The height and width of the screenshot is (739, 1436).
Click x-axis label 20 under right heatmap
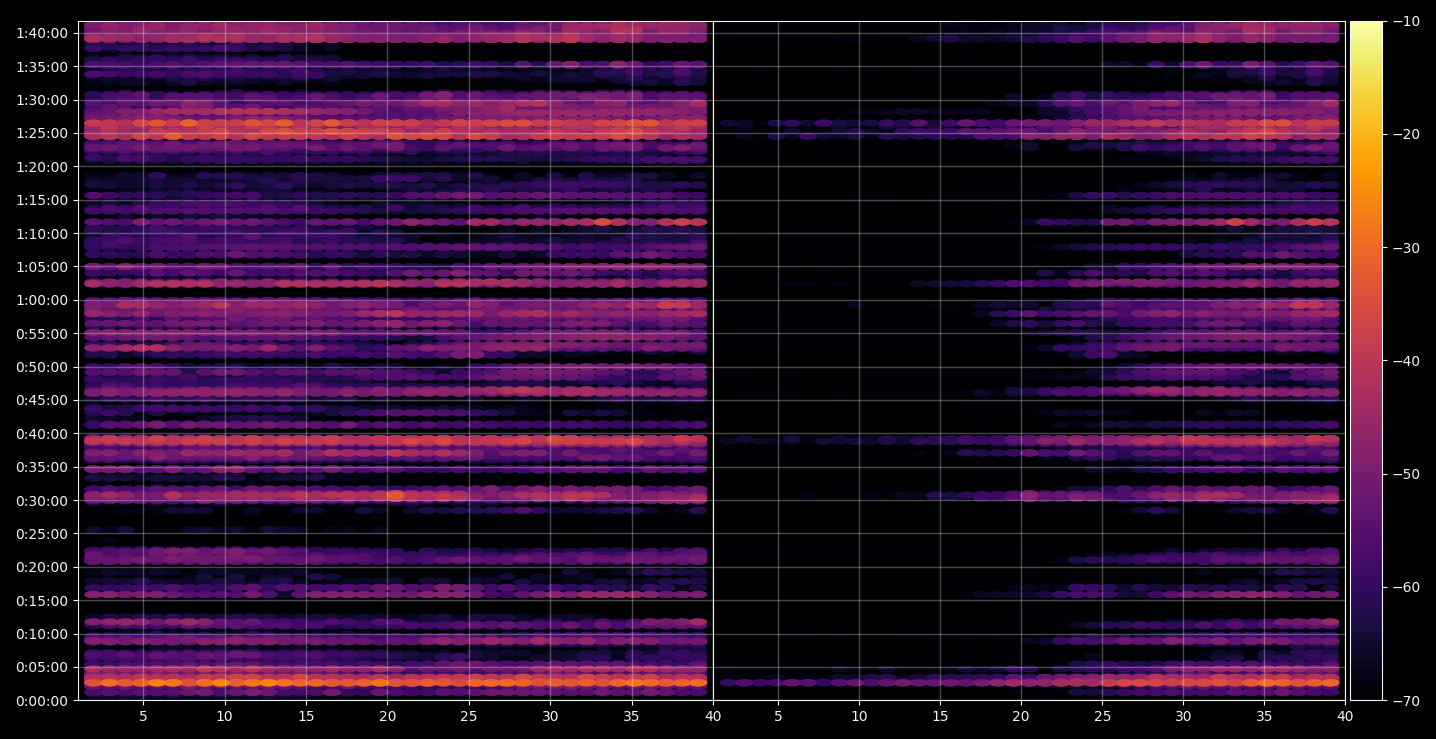1021,717
